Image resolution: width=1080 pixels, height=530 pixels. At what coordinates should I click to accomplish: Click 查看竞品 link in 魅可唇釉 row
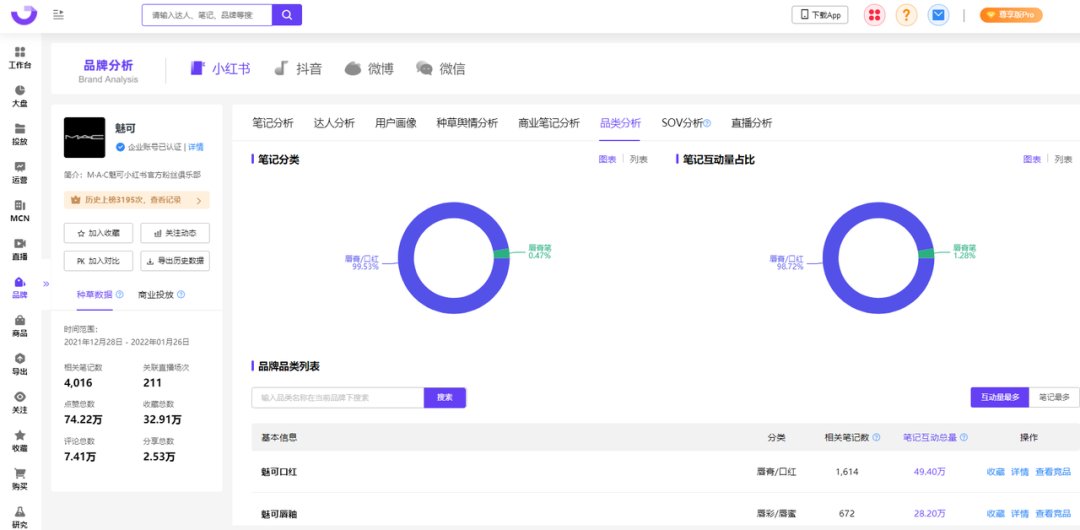pos(1053,514)
